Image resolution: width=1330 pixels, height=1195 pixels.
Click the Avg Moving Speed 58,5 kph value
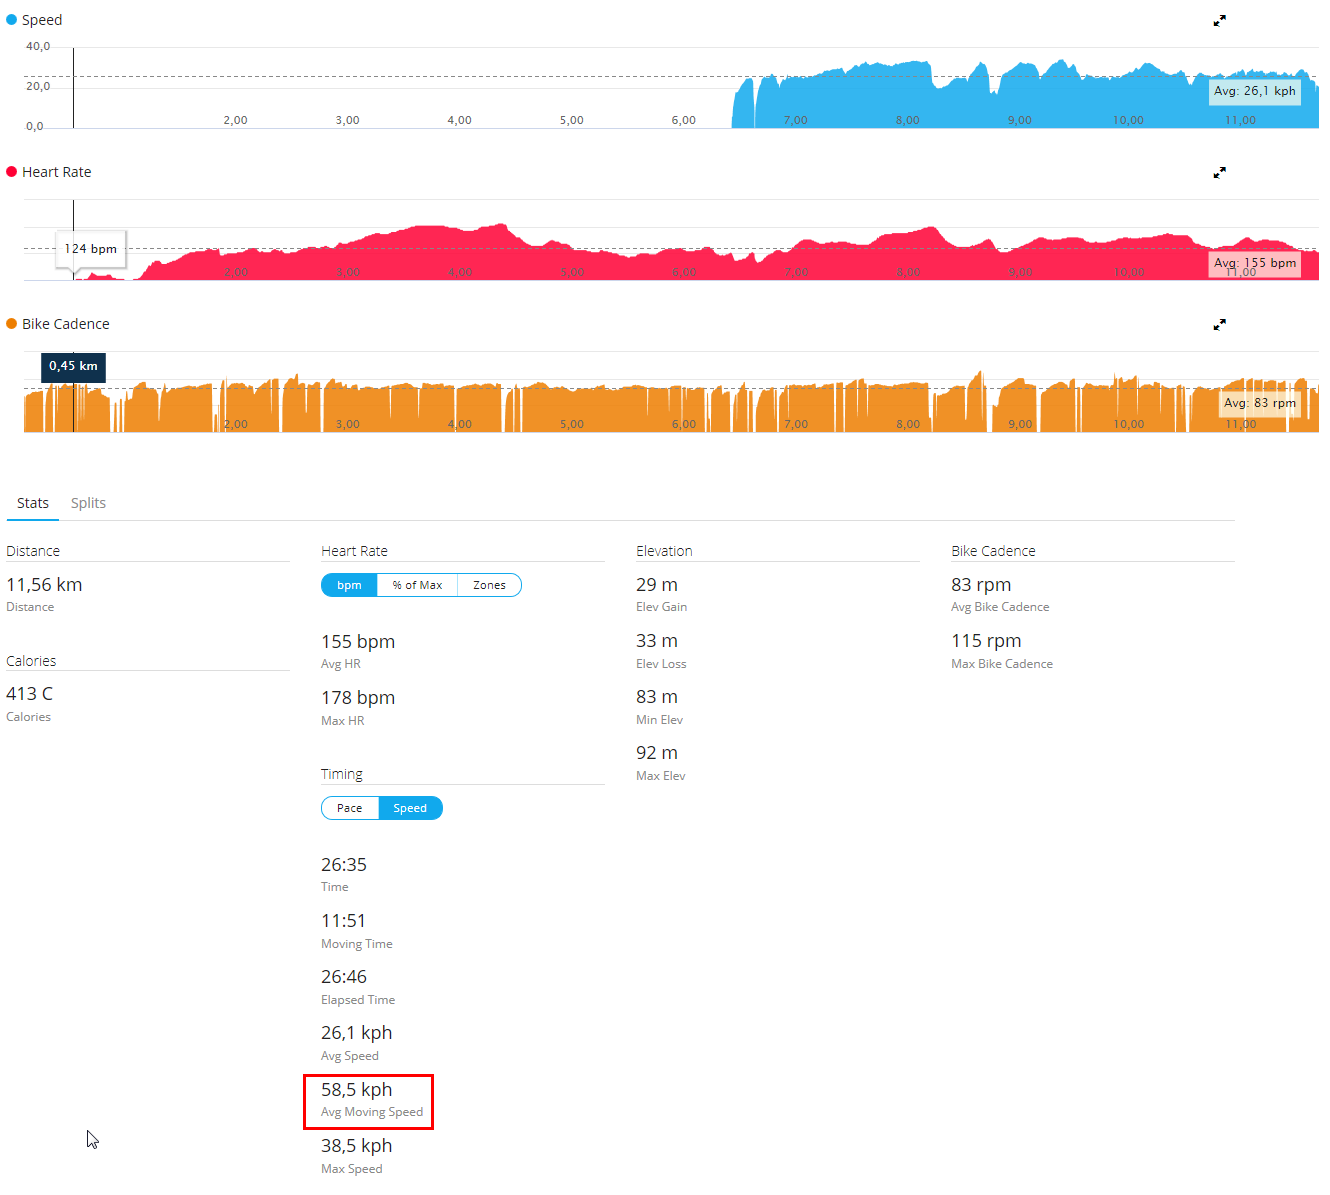357,1090
